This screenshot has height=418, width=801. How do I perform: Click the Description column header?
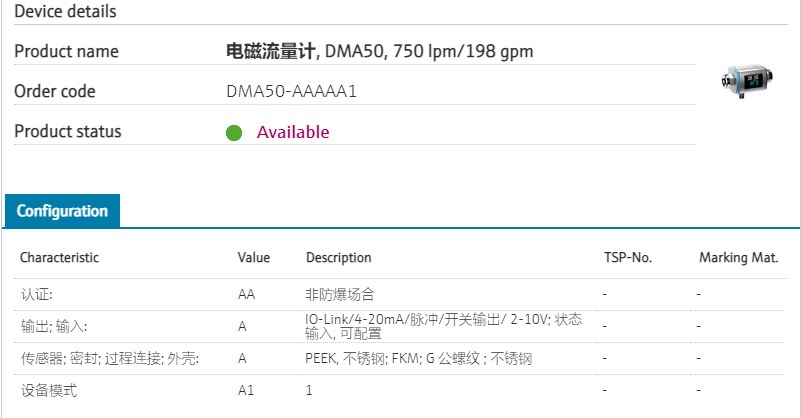(338, 257)
